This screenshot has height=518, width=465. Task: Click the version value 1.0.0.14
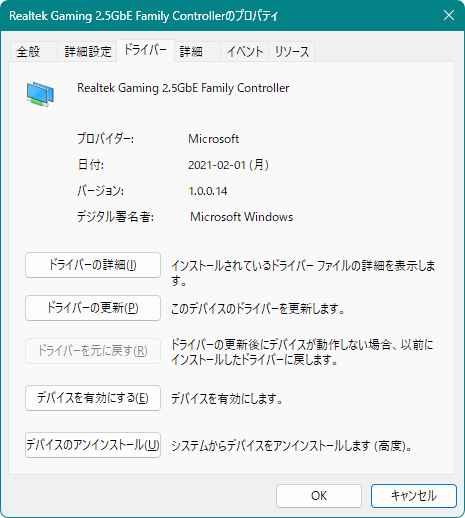tap(208, 191)
